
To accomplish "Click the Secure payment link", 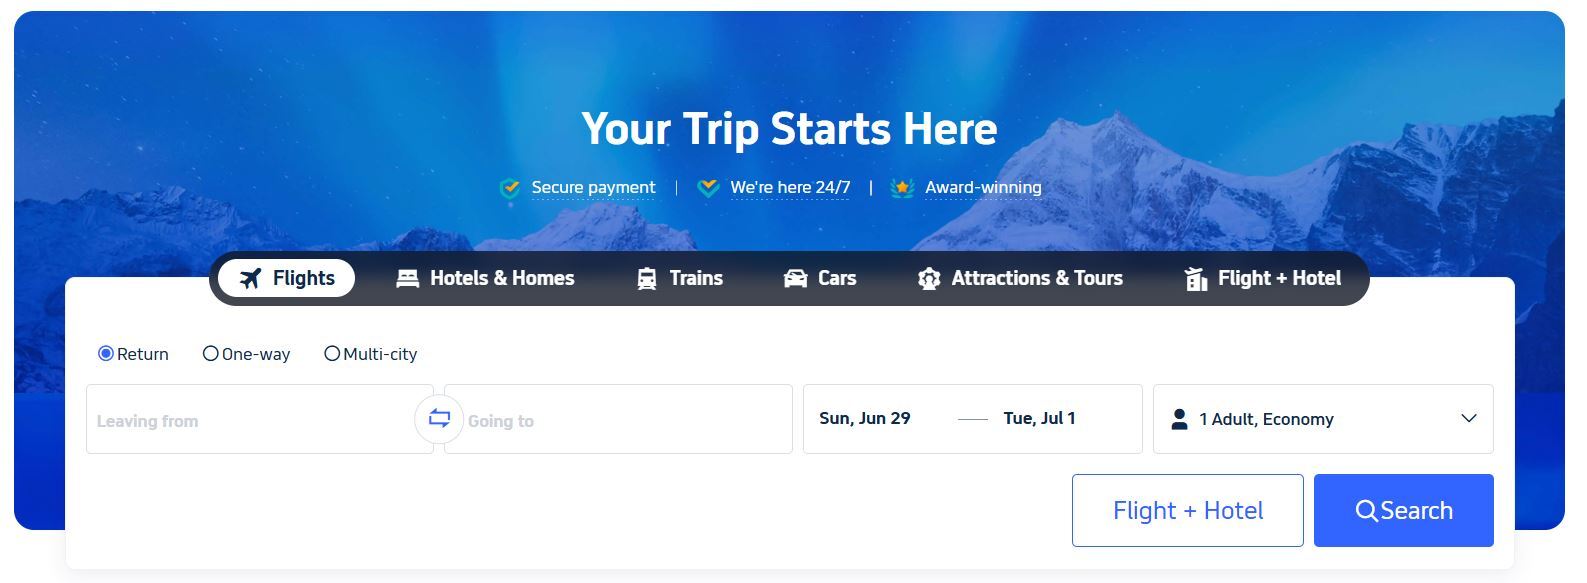I will click(x=593, y=187).
